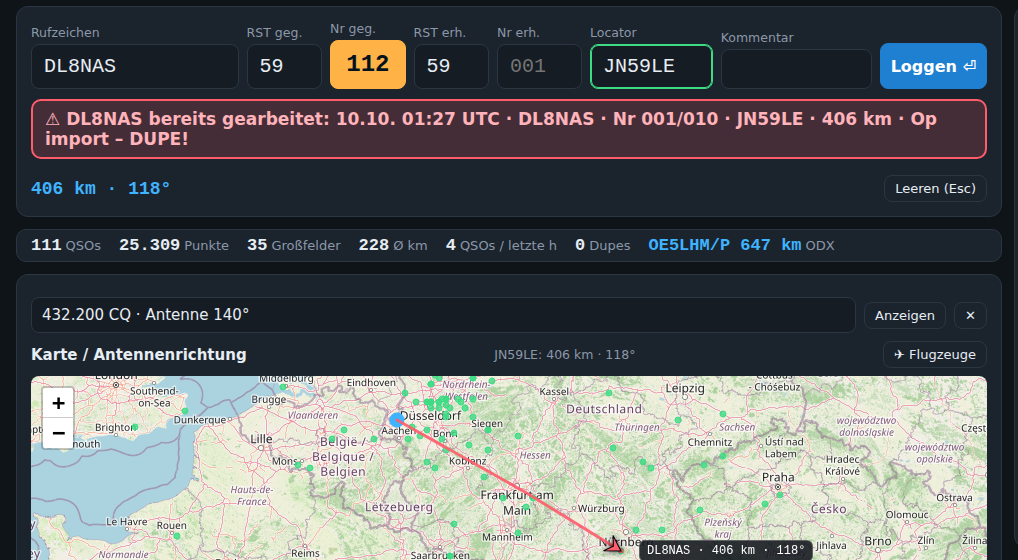The width and height of the screenshot is (1018, 560).
Task: Click the blue Loggen button
Action: click(933, 66)
